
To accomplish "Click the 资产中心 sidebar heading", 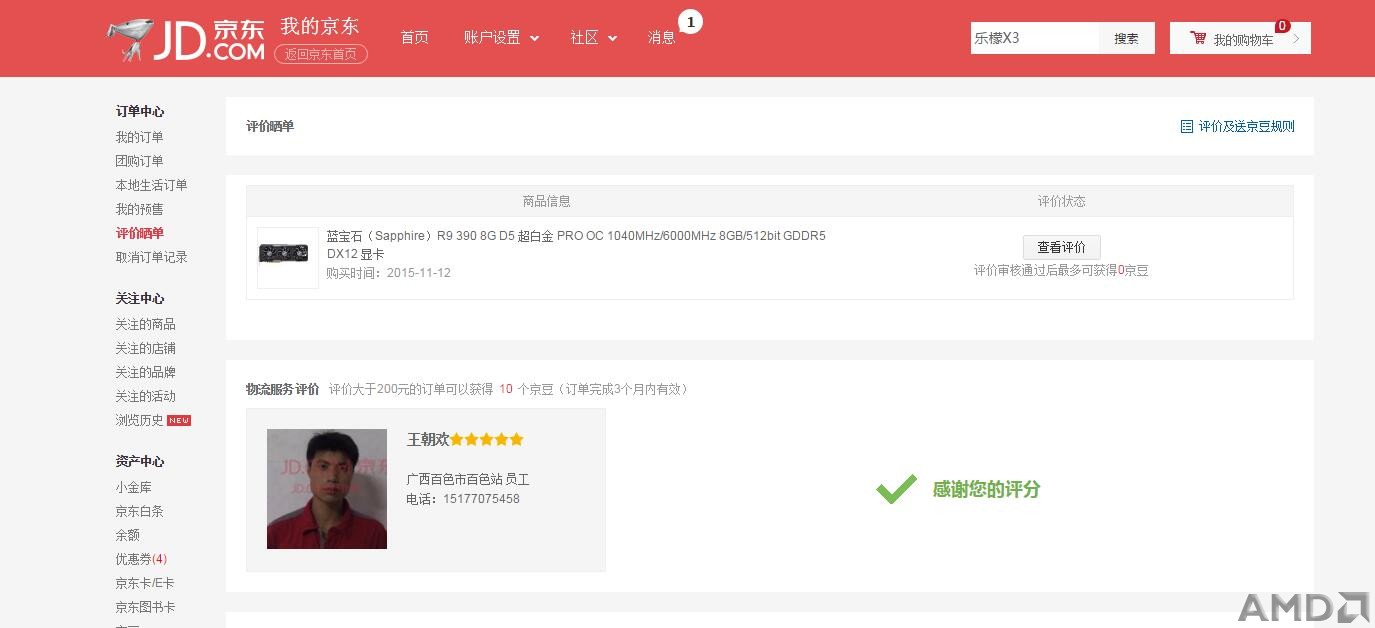I will [140, 461].
